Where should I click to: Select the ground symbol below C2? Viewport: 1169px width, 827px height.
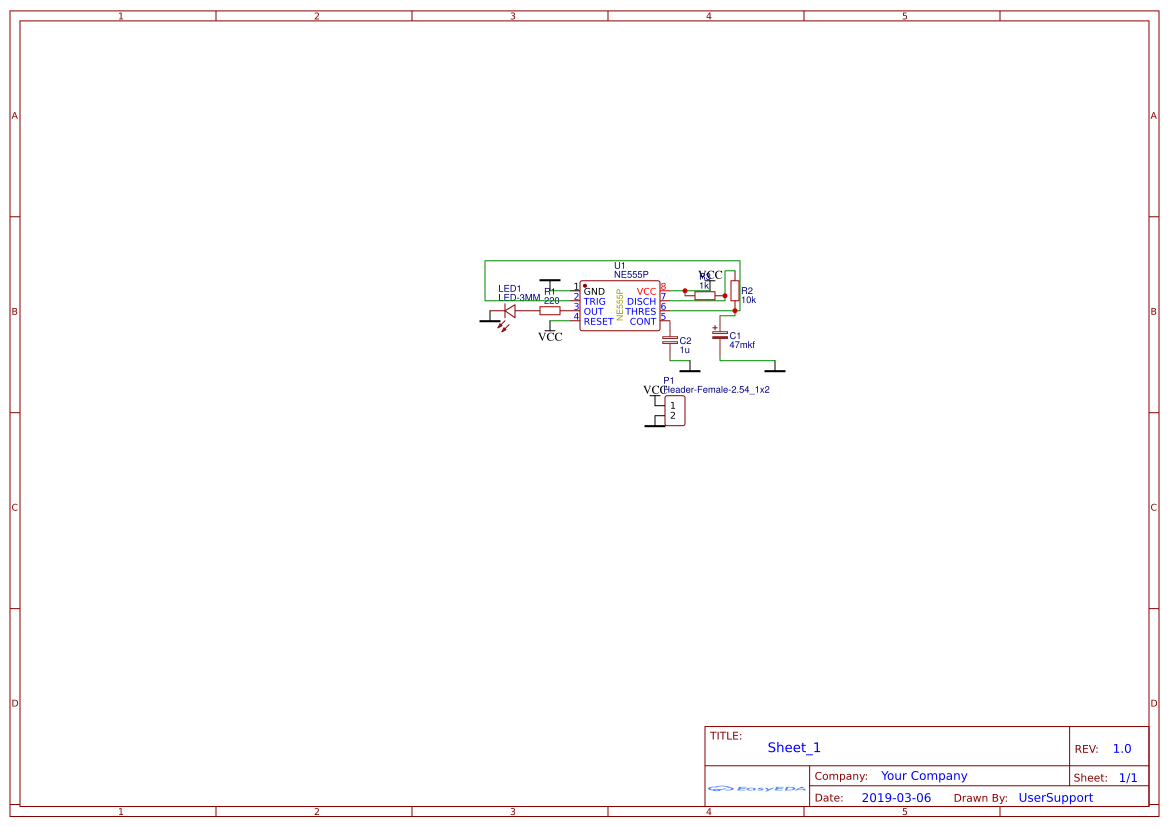[x=690, y=368]
